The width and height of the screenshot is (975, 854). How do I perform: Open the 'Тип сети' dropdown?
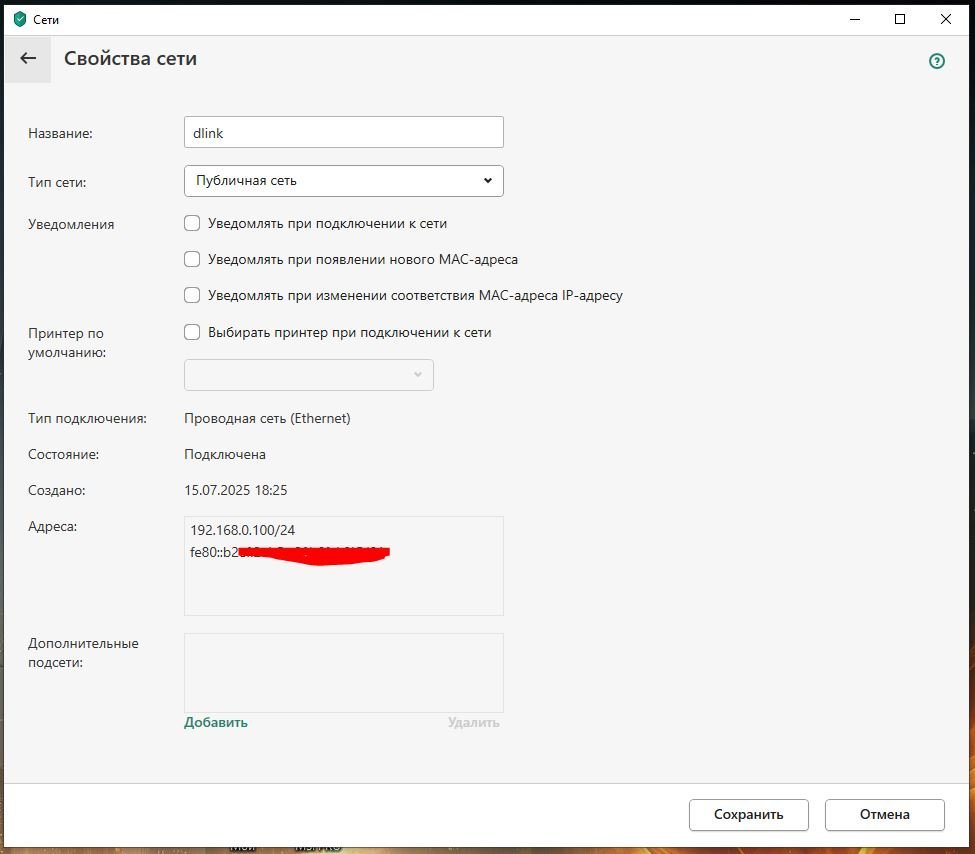tap(343, 181)
